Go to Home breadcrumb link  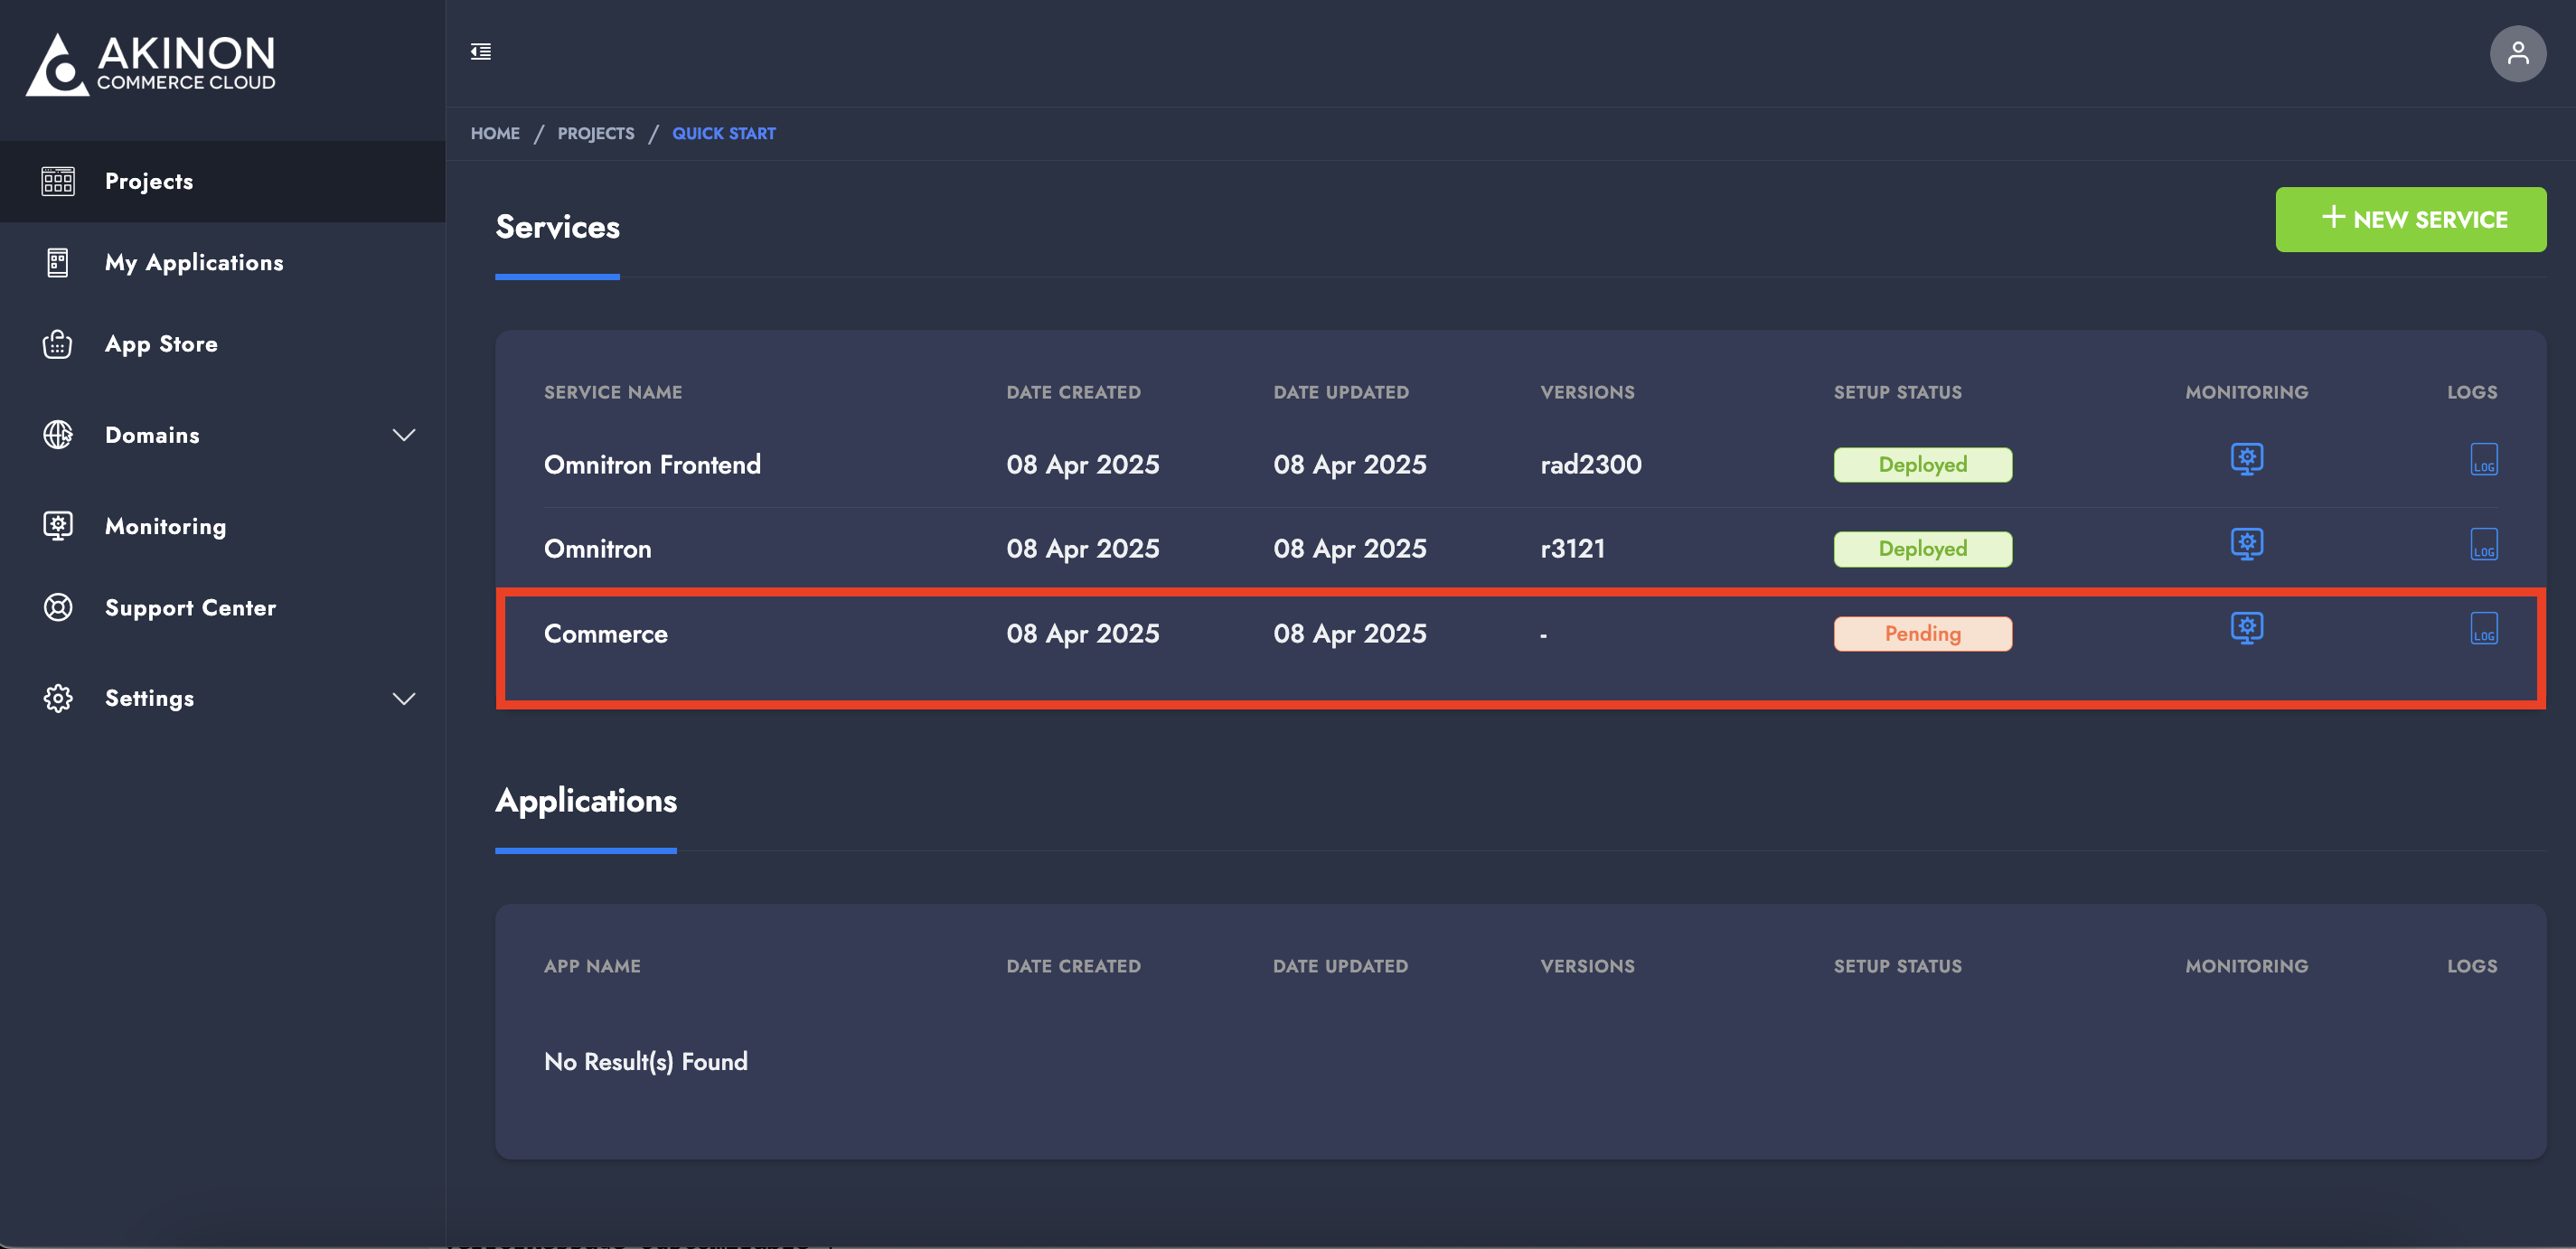click(x=495, y=134)
